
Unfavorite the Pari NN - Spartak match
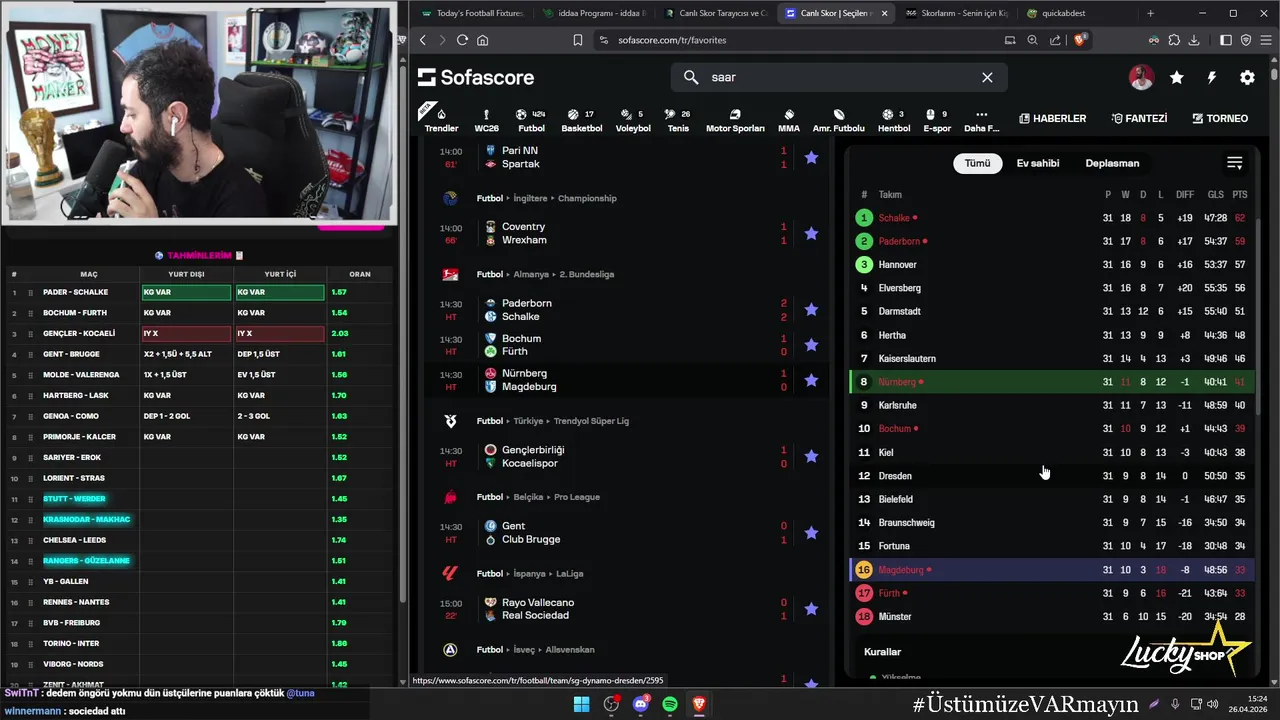click(811, 157)
